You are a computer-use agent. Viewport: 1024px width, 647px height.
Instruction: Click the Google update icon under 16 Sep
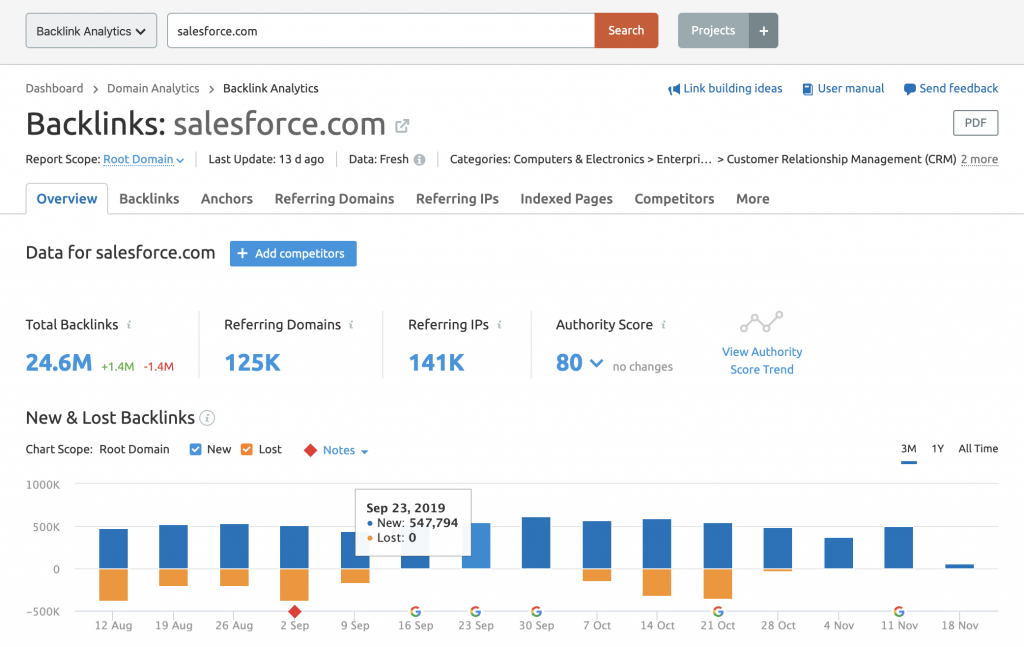coord(415,611)
